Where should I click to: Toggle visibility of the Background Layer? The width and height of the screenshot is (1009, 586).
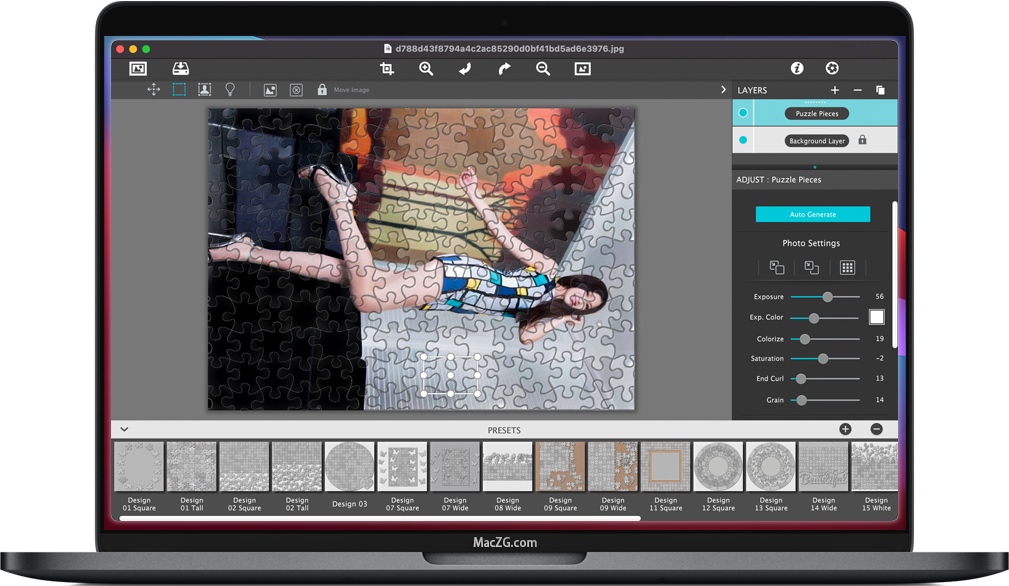click(744, 140)
